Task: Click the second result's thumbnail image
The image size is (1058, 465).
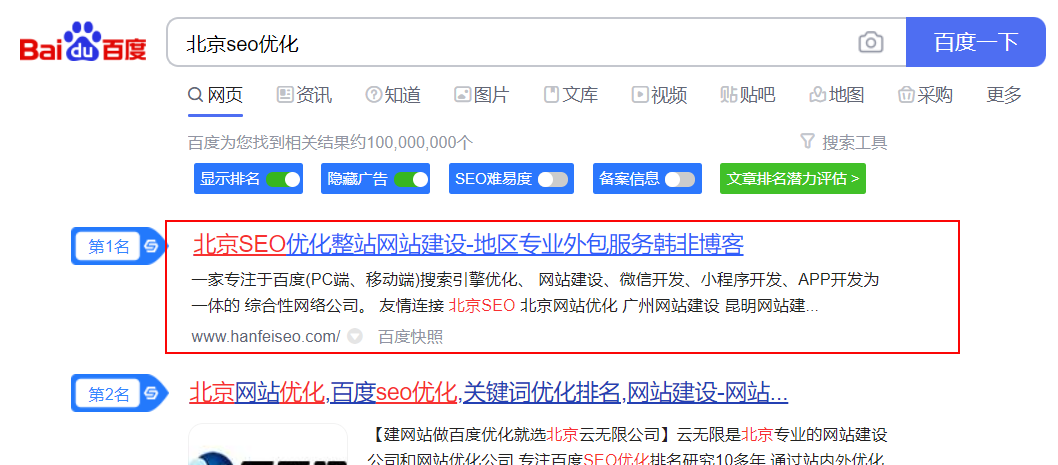Action: (268, 444)
